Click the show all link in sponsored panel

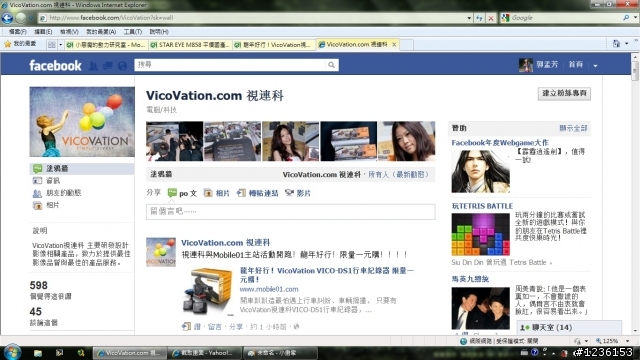[573, 128]
